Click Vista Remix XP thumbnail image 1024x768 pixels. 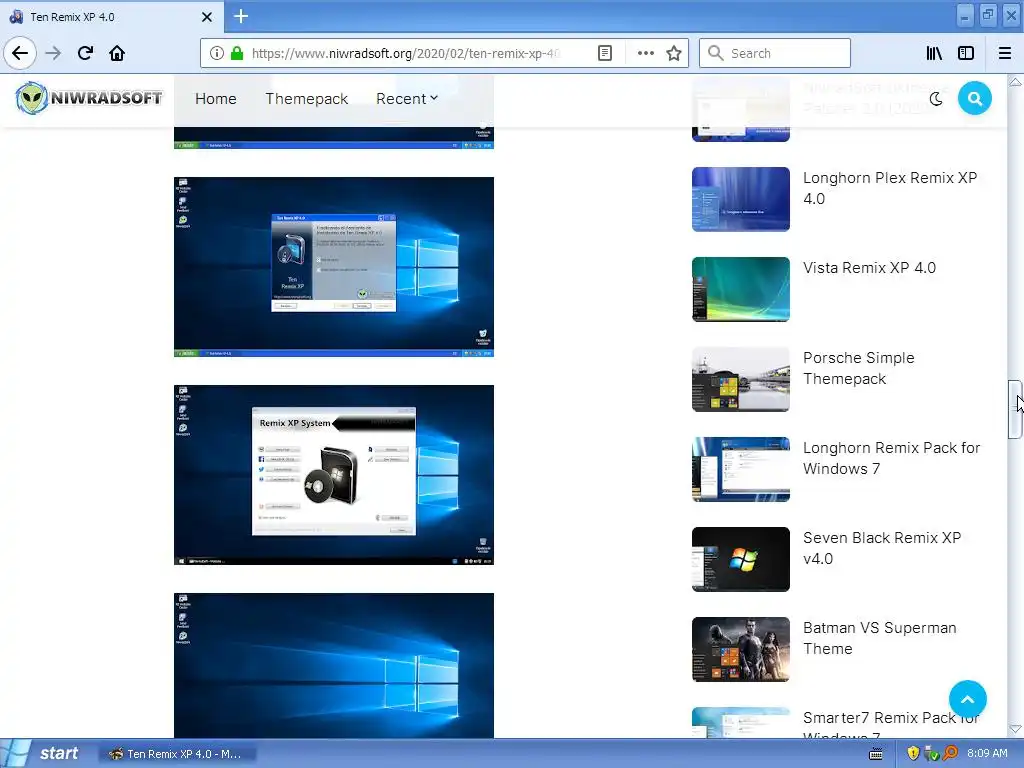[741, 289]
